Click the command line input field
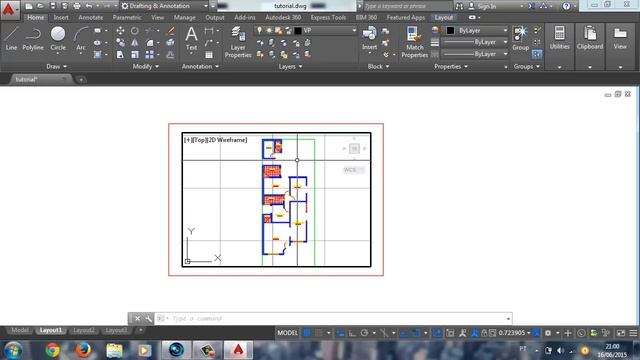The width and height of the screenshot is (640, 360). [333, 318]
